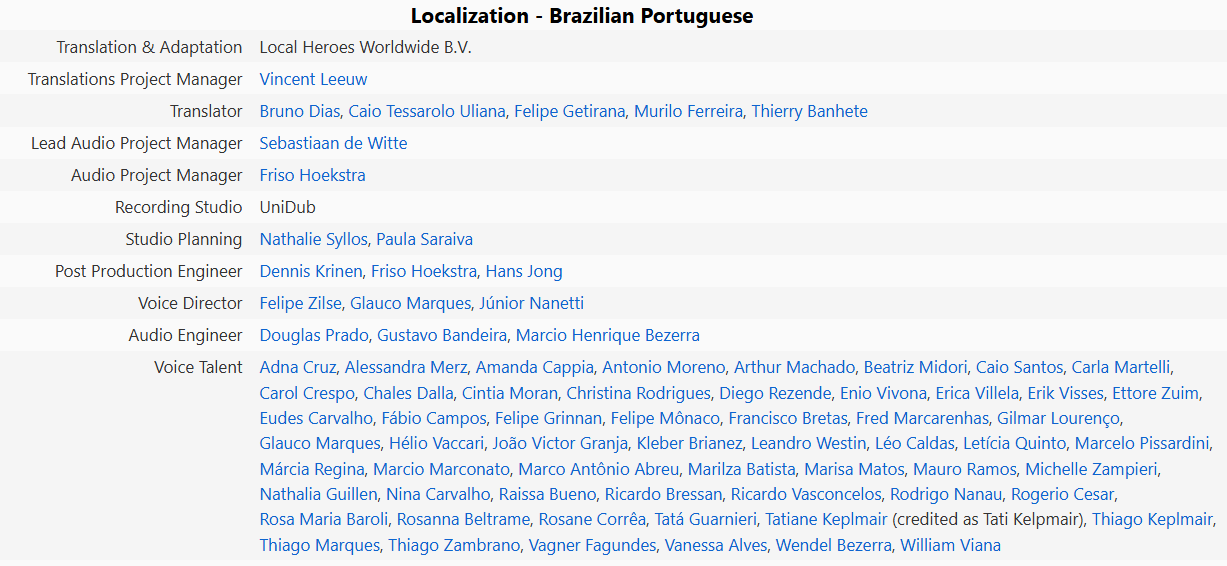Open Marcelo Pissardini link

(1143, 443)
